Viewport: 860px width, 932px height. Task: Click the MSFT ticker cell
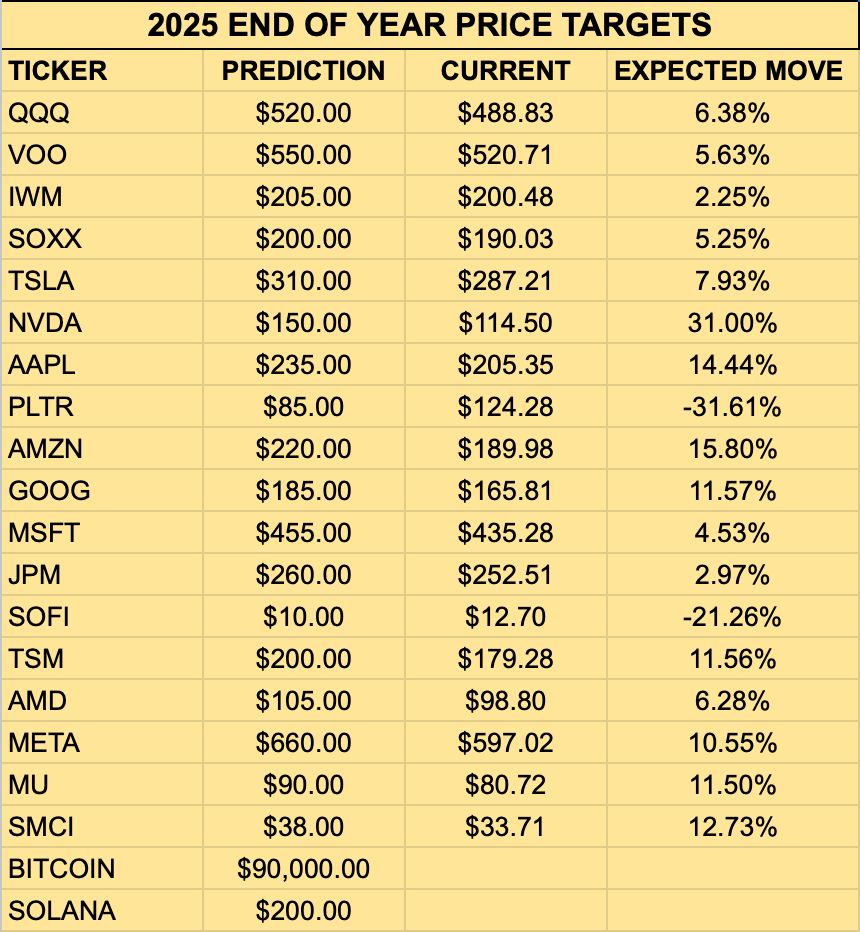coord(102,533)
